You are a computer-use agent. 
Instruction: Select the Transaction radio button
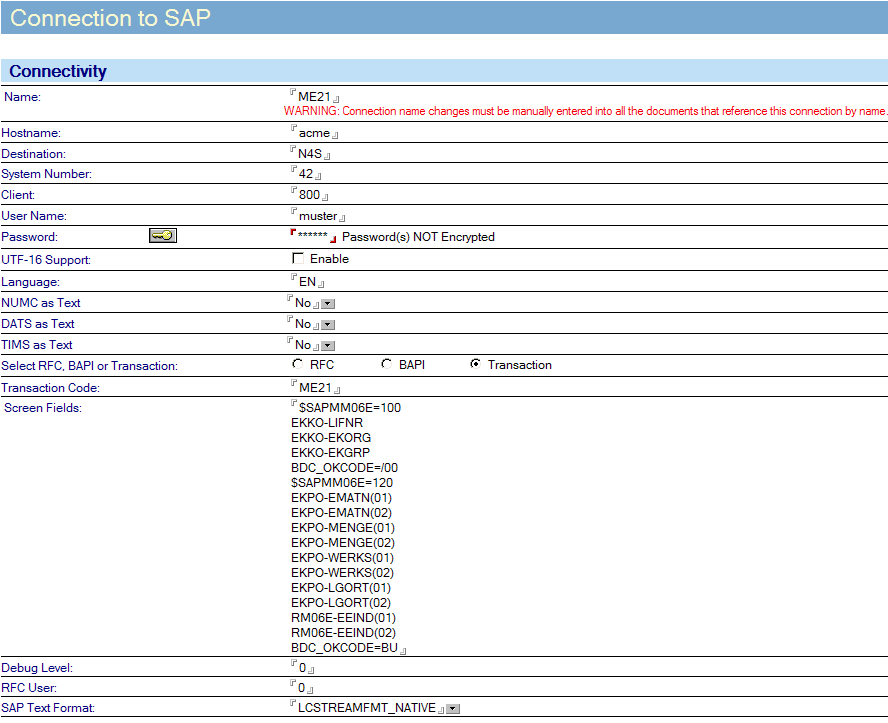(475, 364)
